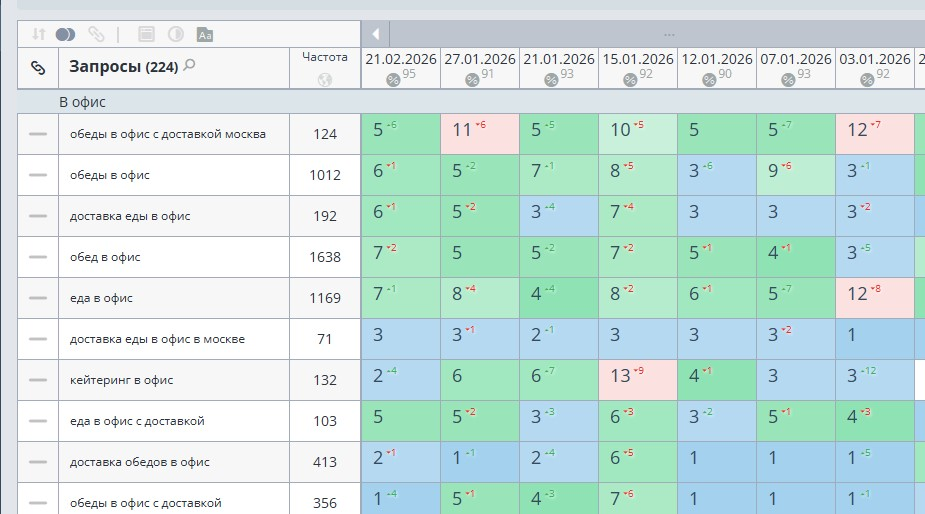Select query обед в офис
The height and width of the screenshot is (514, 925).
coord(105,257)
